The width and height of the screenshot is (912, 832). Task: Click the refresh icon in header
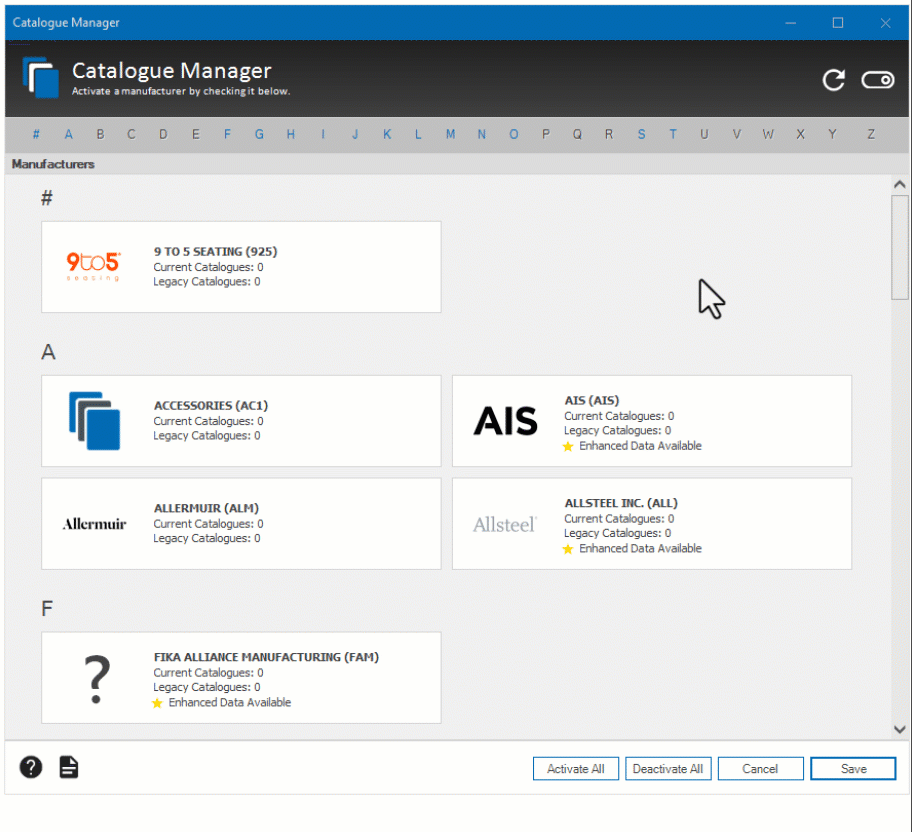pyautogui.click(x=833, y=81)
